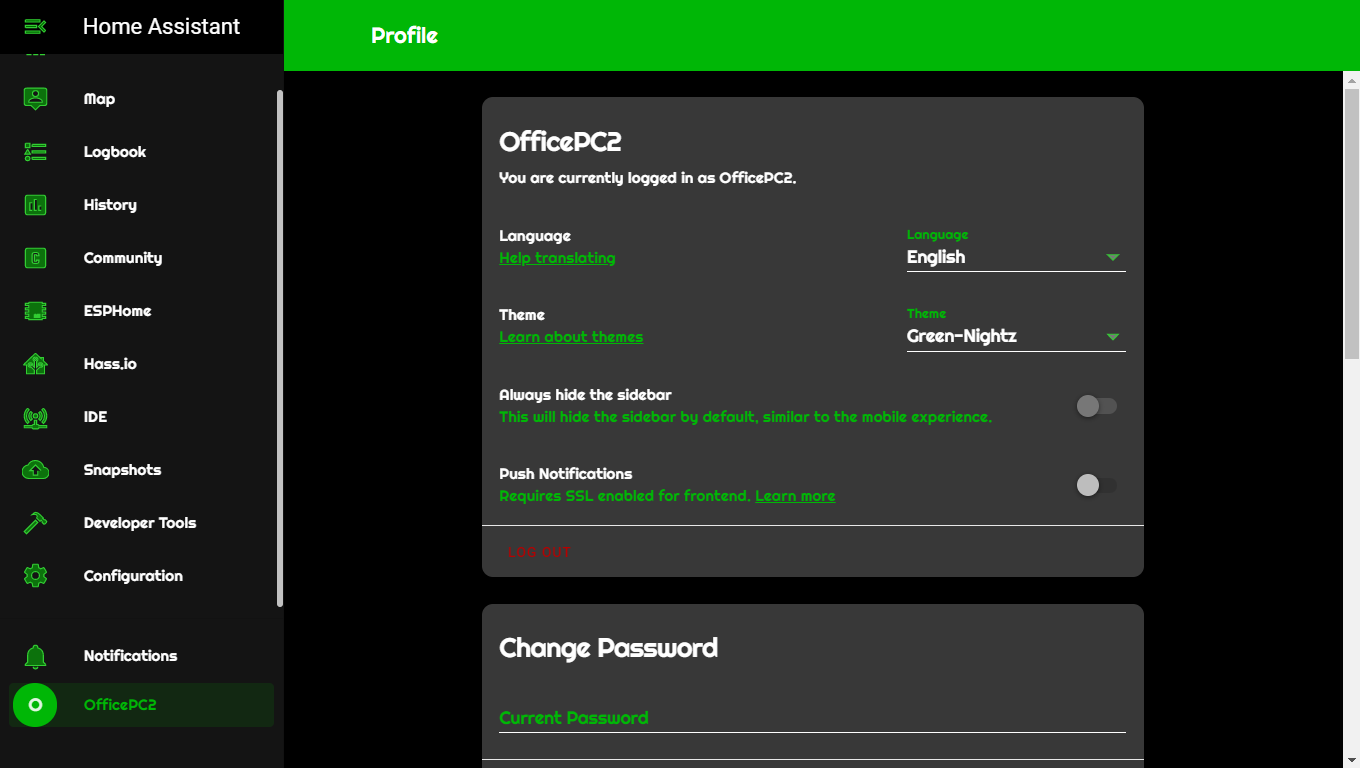Image resolution: width=1360 pixels, height=768 pixels.
Task: Click the Community forum icon
Action: 35,257
